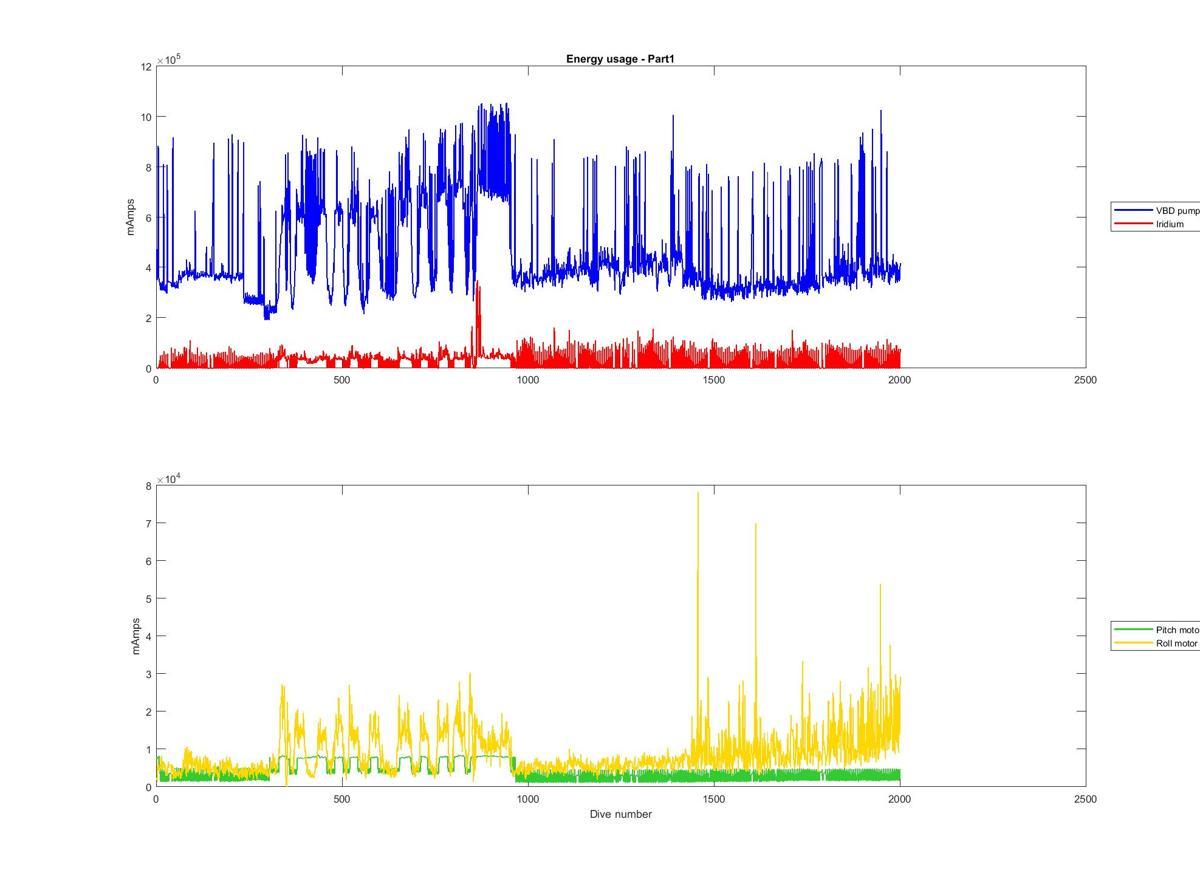1200x885 pixels.
Task: Click x-axis tick "2500" on top plot
Action: [x=1086, y=380]
